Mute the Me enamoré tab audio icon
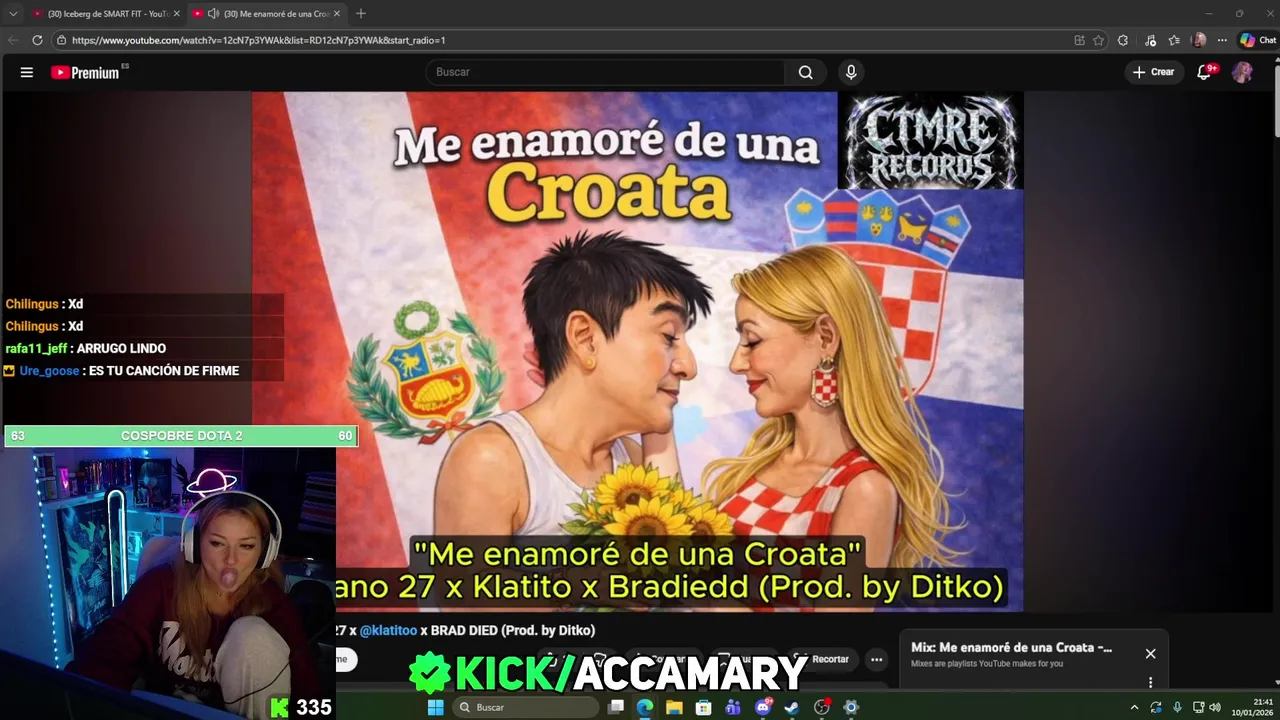This screenshot has height=720, width=1280. point(213,13)
